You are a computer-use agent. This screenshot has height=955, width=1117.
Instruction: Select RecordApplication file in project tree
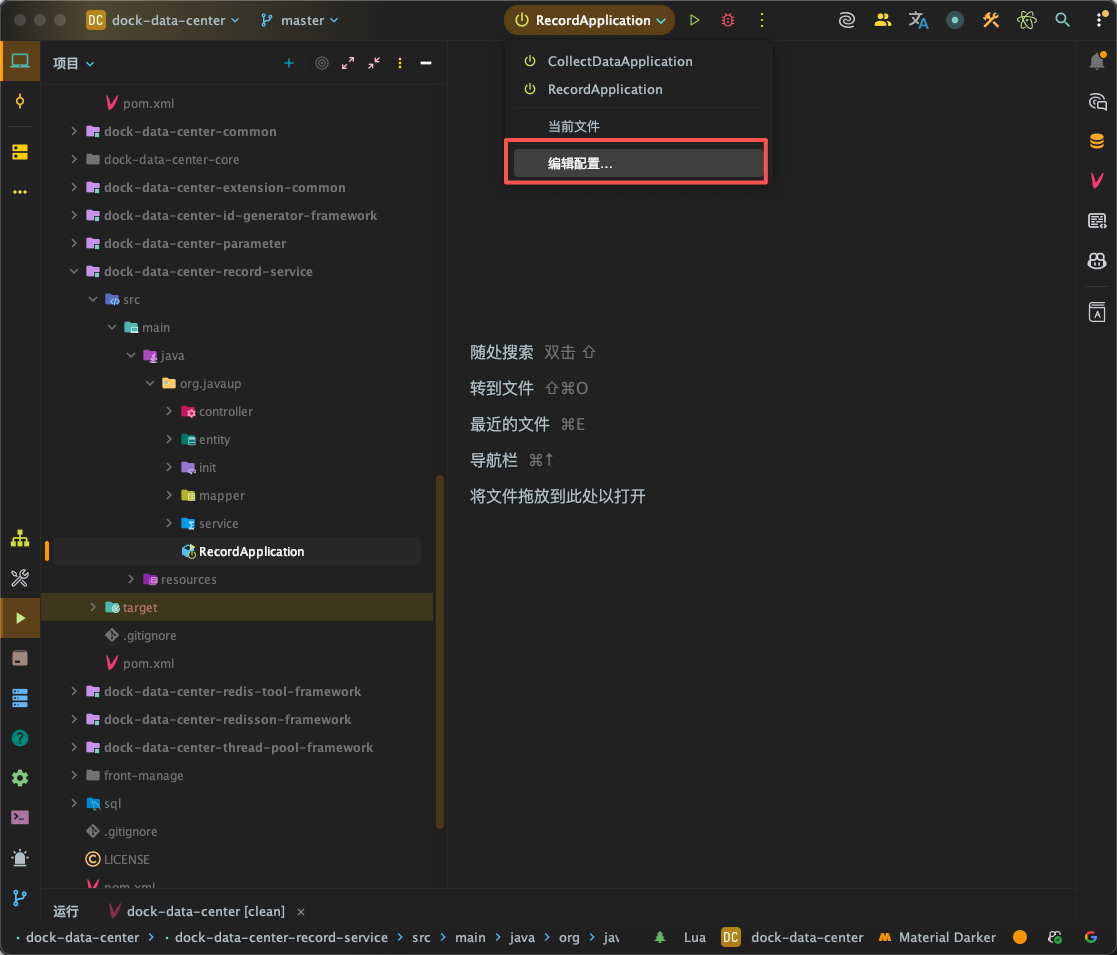(x=251, y=551)
